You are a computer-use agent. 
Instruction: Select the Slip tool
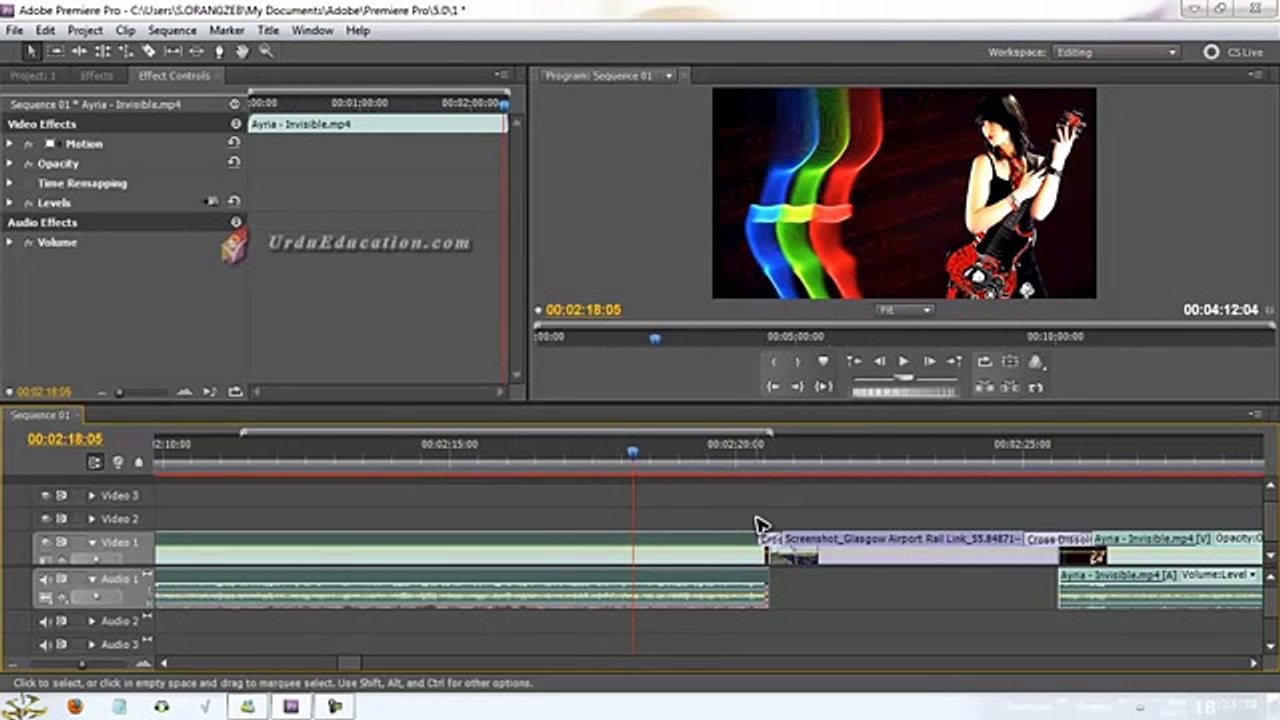[173, 51]
